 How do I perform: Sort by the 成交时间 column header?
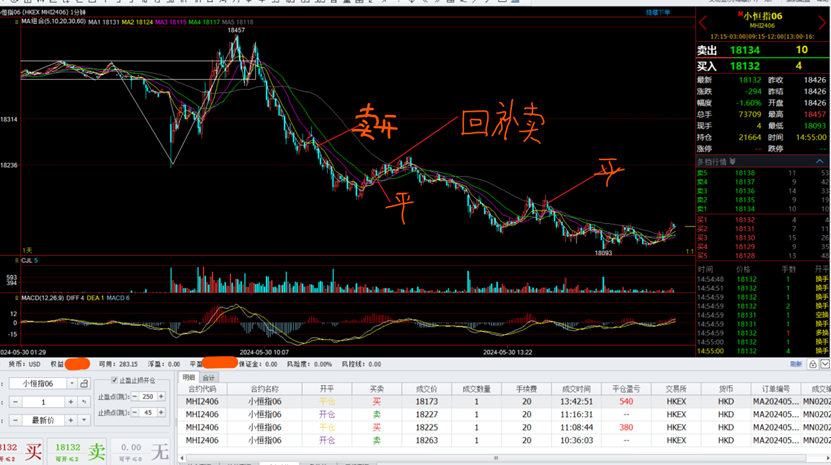pyautogui.click(x=577, y=389)
